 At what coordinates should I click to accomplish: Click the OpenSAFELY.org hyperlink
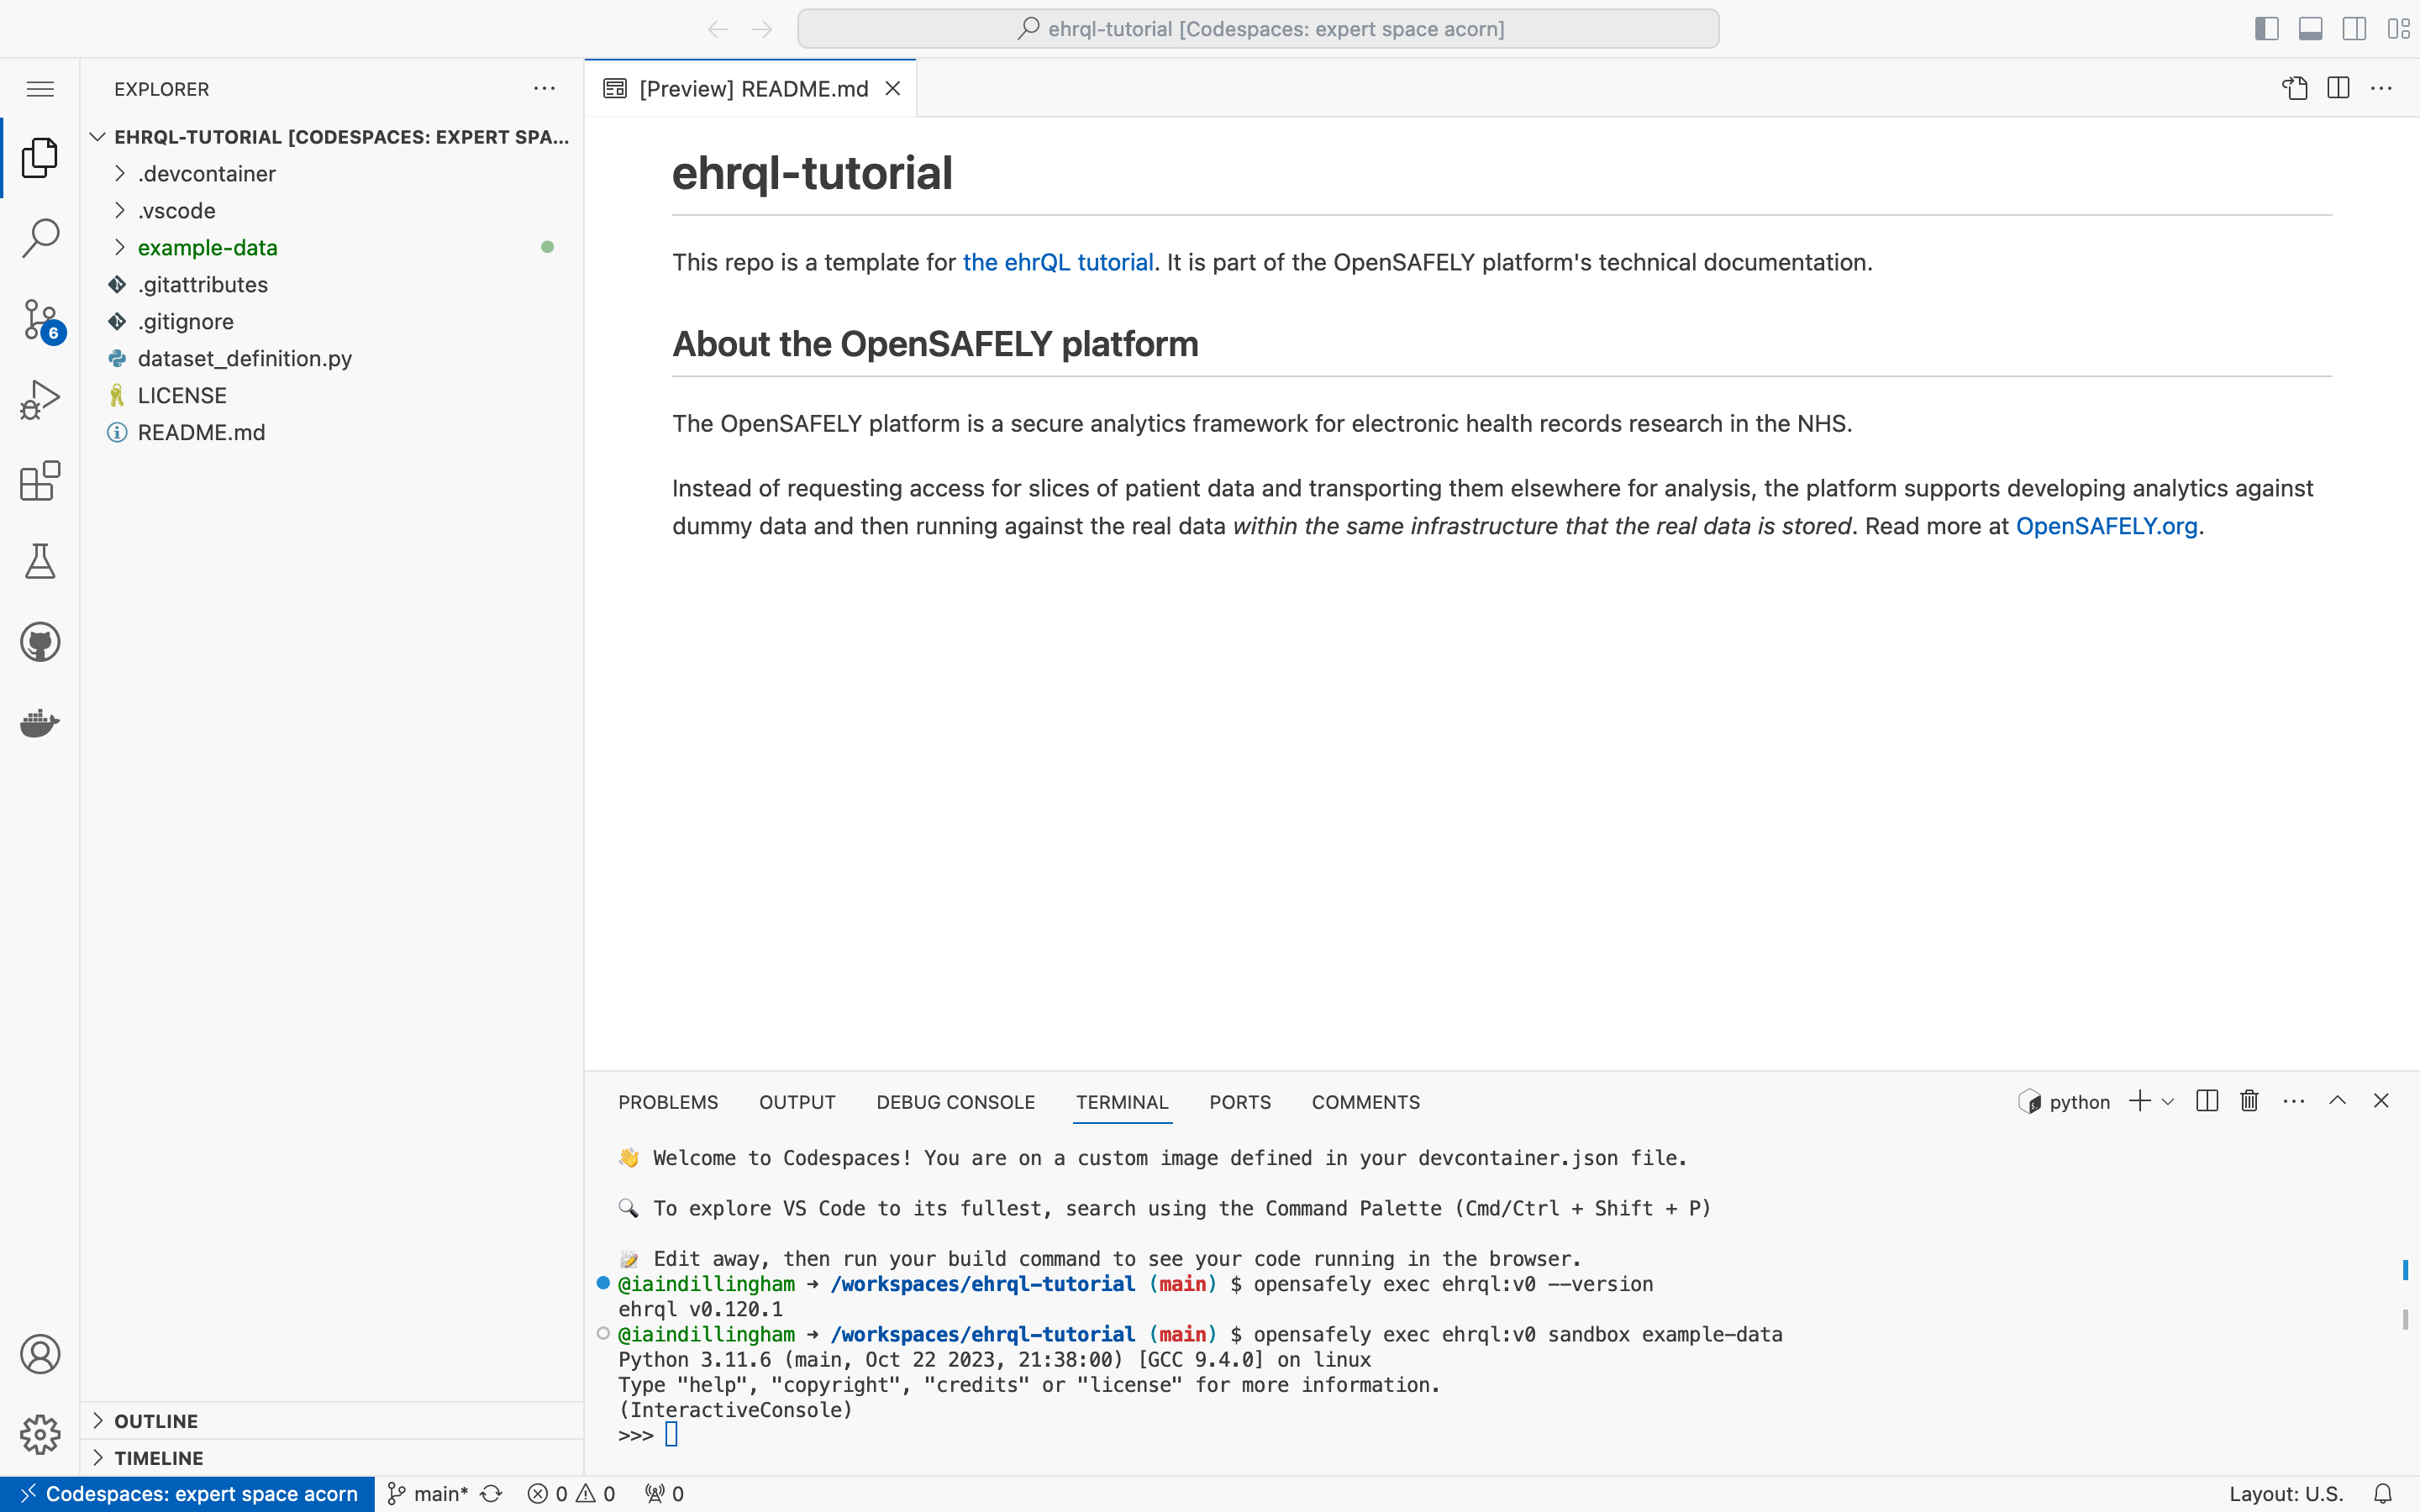point(2105,526)
